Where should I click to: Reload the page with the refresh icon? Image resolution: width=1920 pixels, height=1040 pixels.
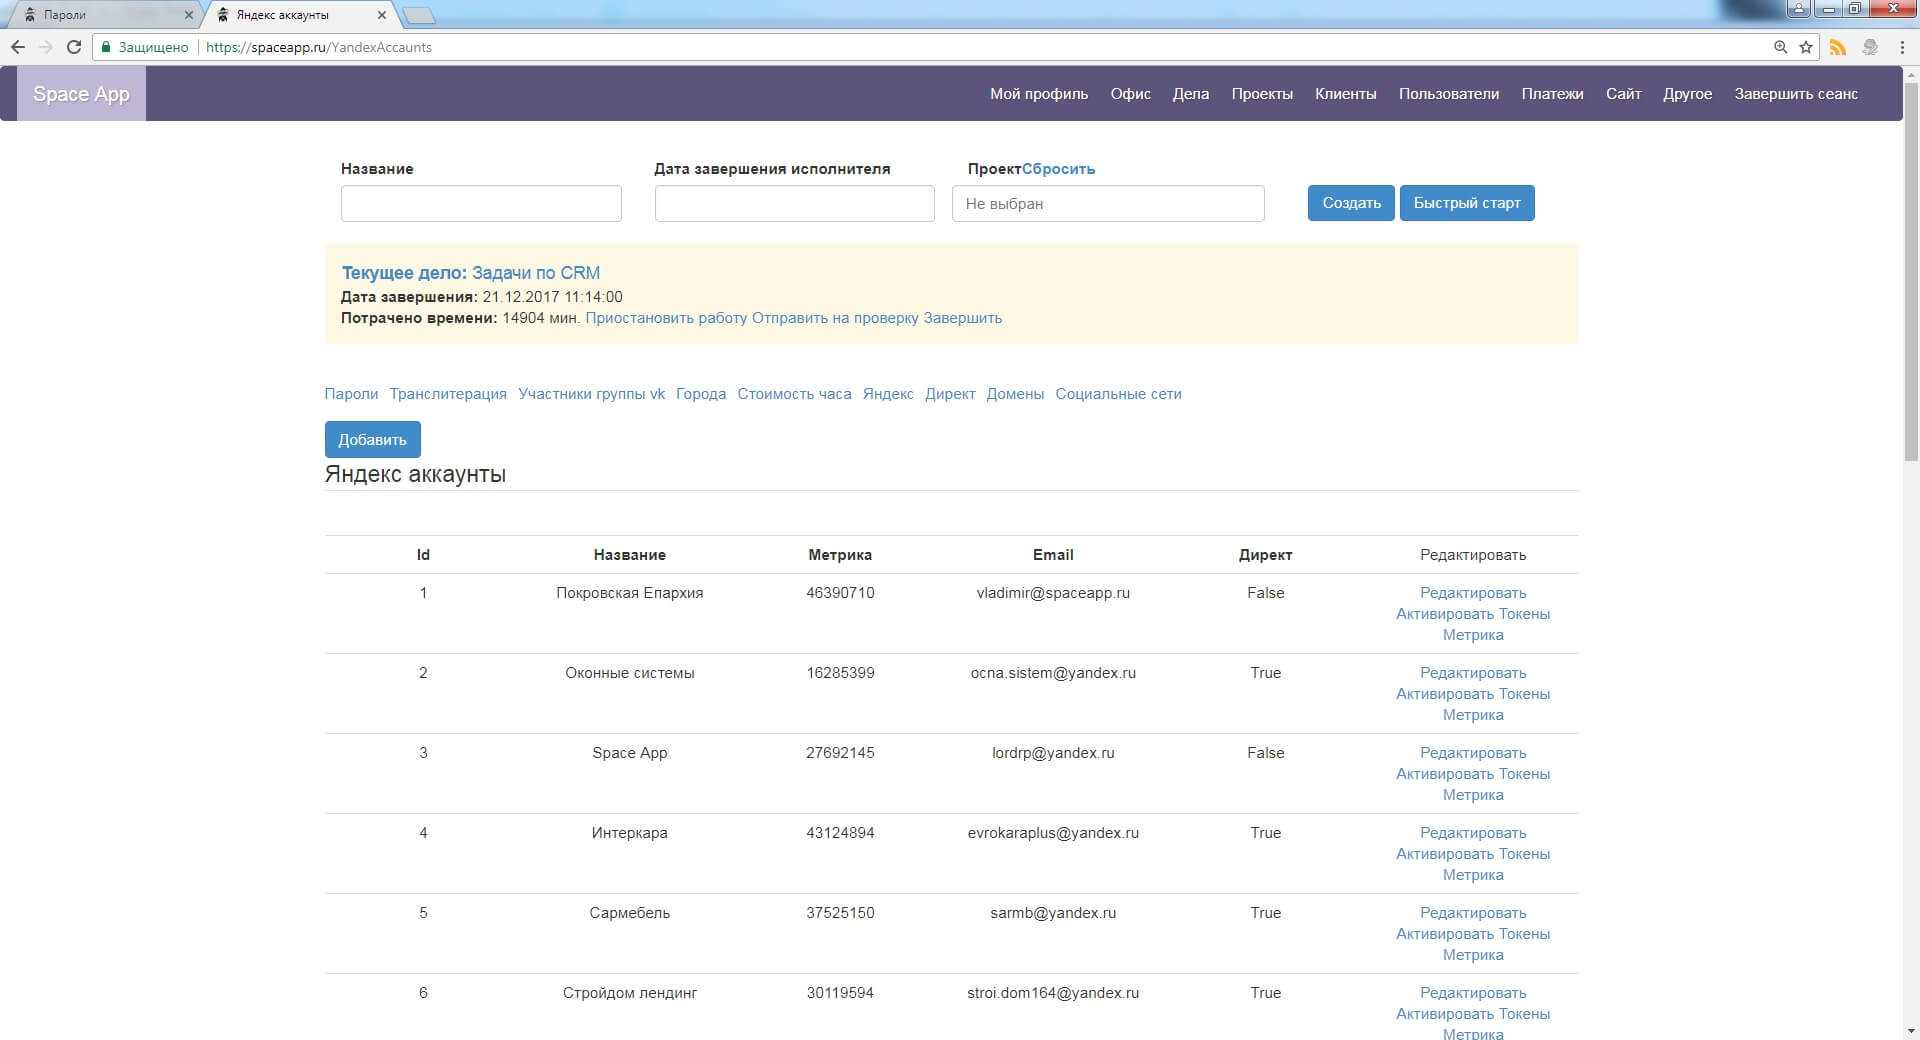73,47
